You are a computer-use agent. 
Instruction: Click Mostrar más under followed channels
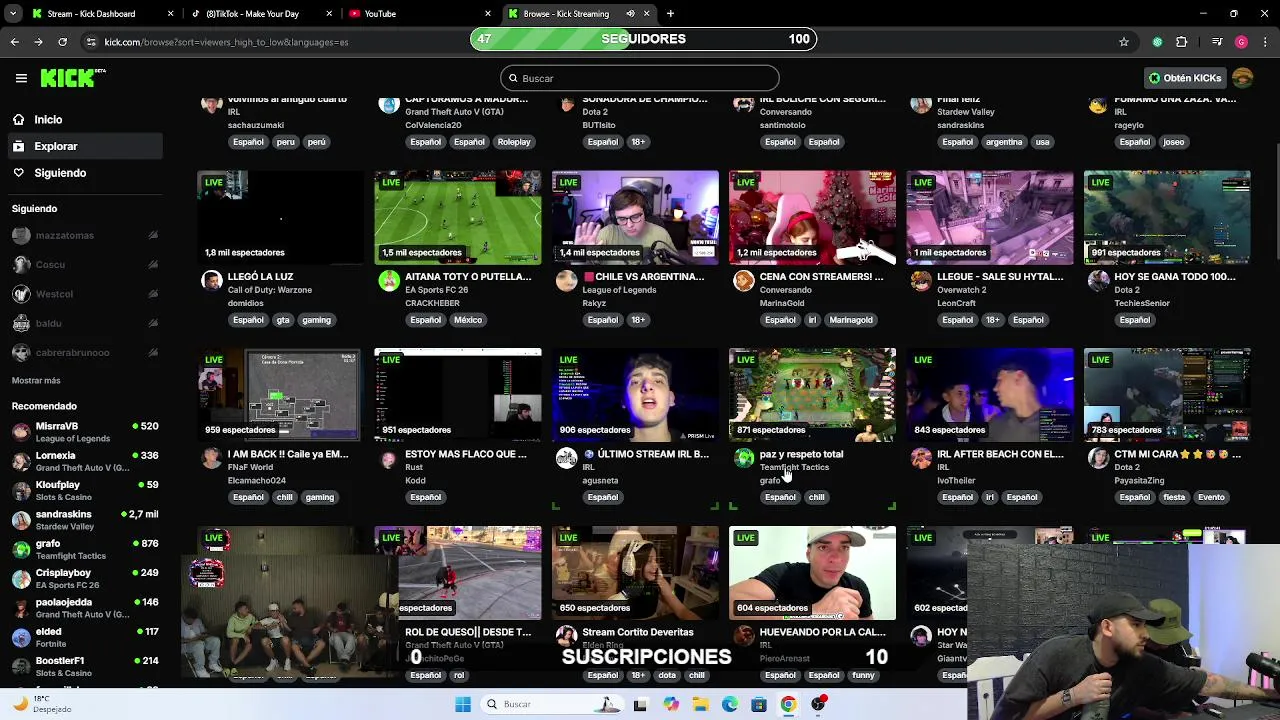(36, 380)
